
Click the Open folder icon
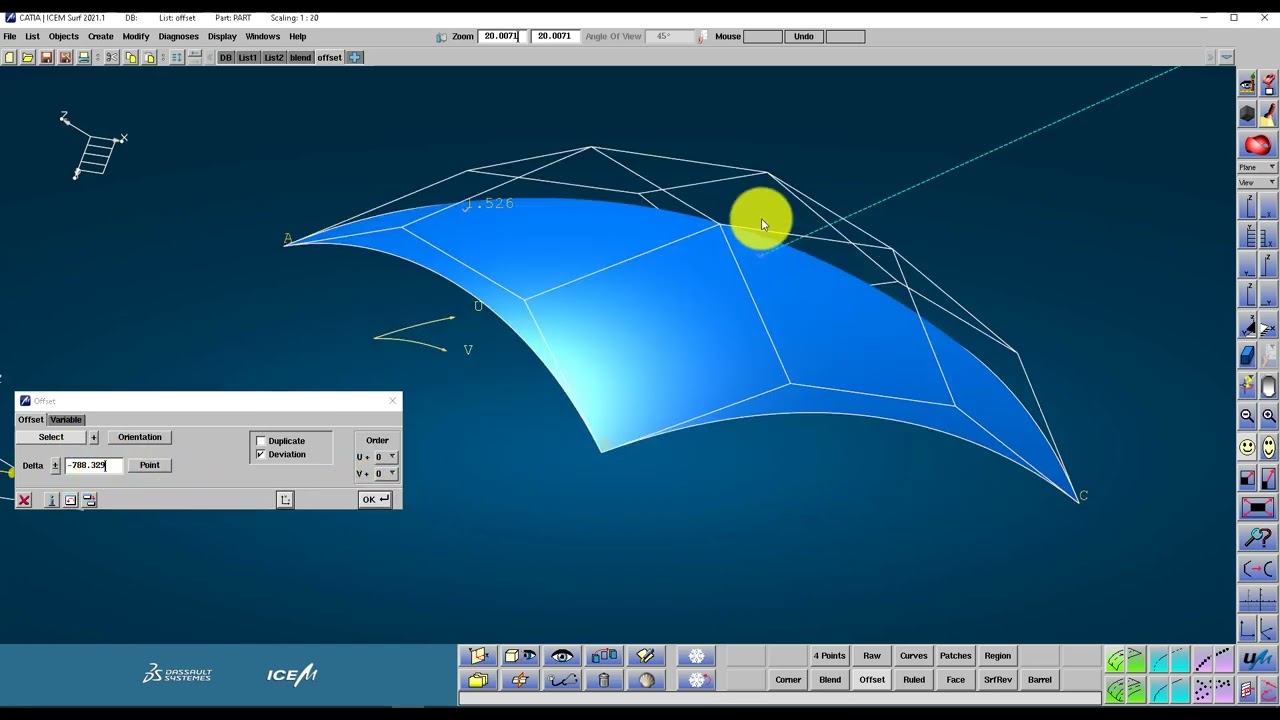28,57
